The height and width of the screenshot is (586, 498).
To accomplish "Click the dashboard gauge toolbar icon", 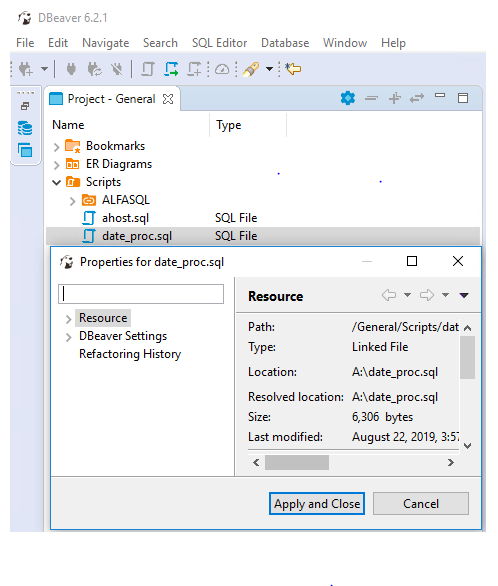I will tap(222, 69).
